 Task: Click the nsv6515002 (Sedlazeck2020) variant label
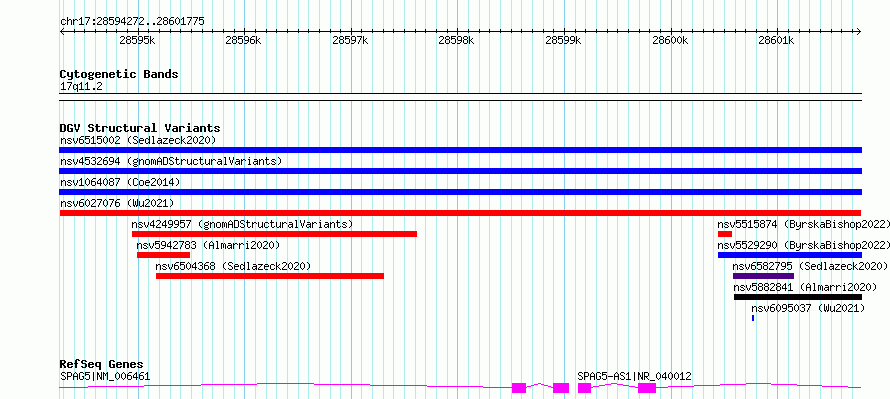[x=138, y=140]
